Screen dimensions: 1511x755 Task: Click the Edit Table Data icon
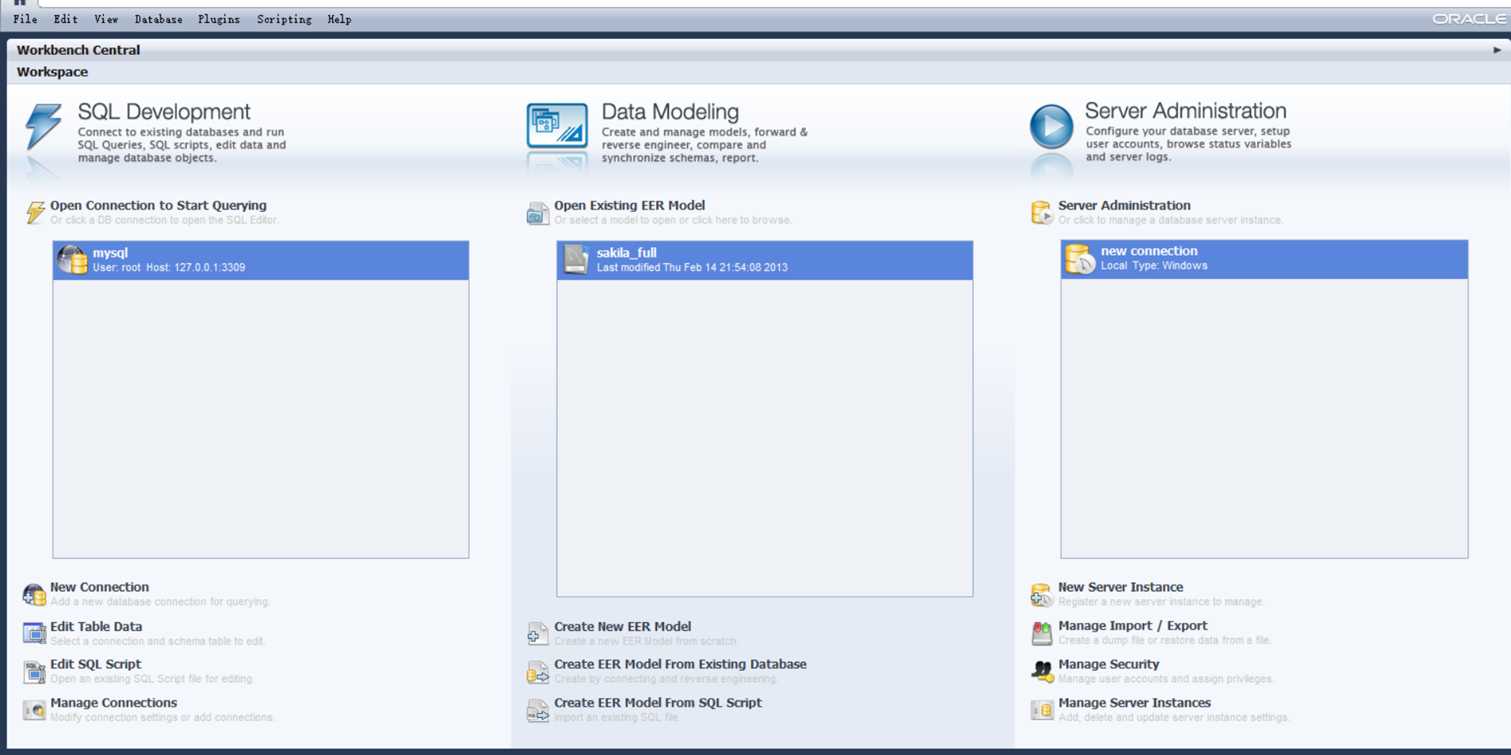point(34,633)
